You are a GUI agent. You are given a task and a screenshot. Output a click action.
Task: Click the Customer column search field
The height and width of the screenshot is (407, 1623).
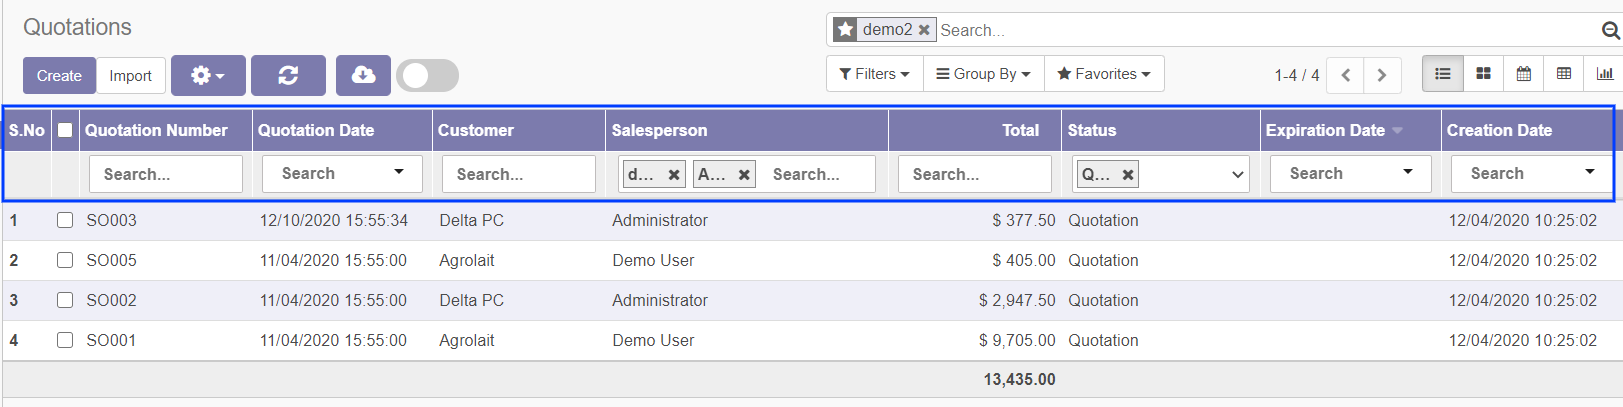518,174
